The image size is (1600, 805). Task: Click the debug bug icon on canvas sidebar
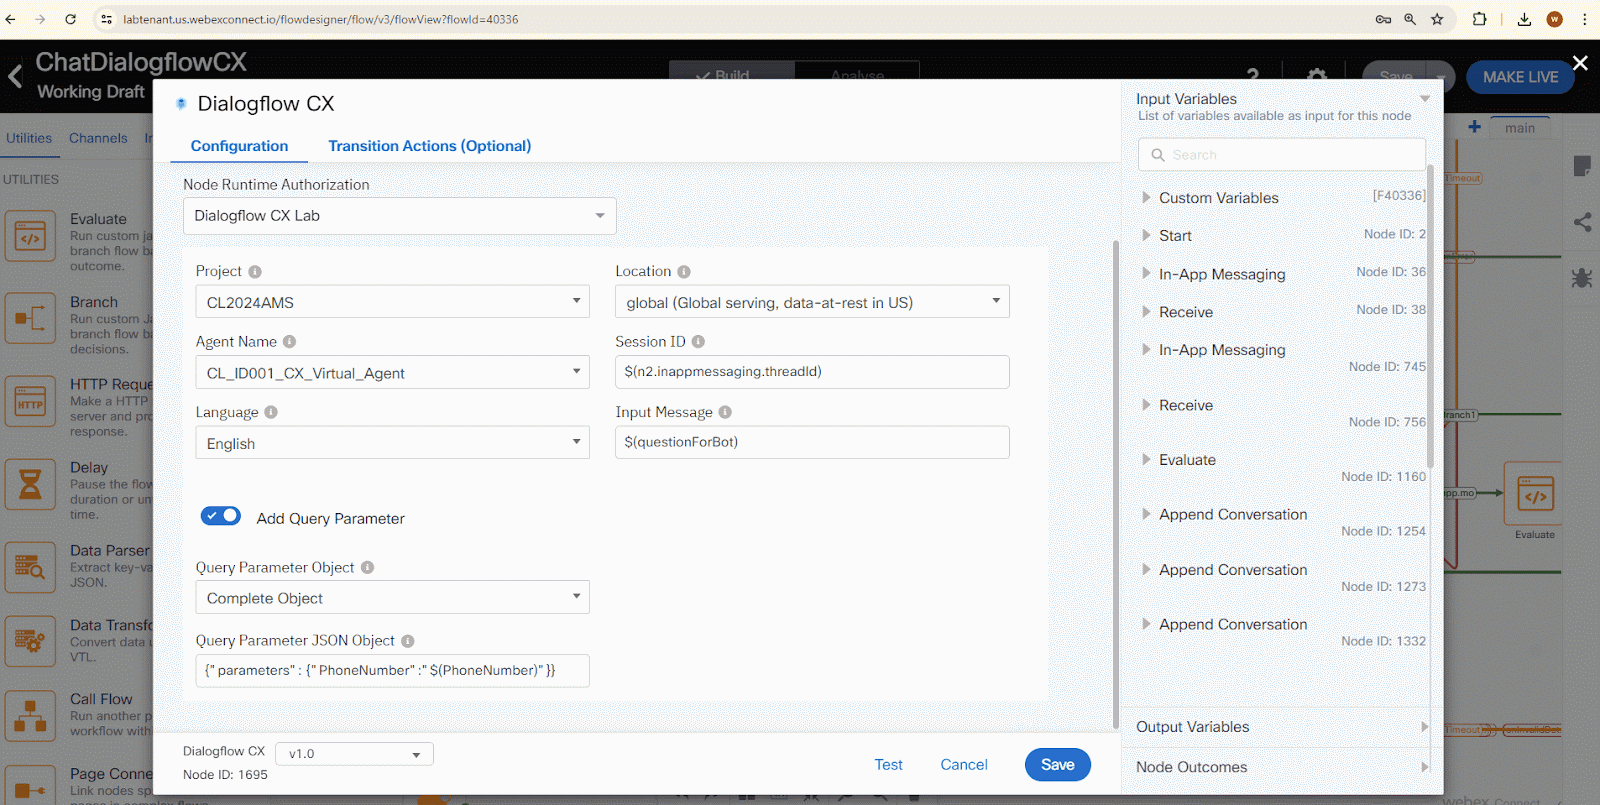coord(1582,278)
